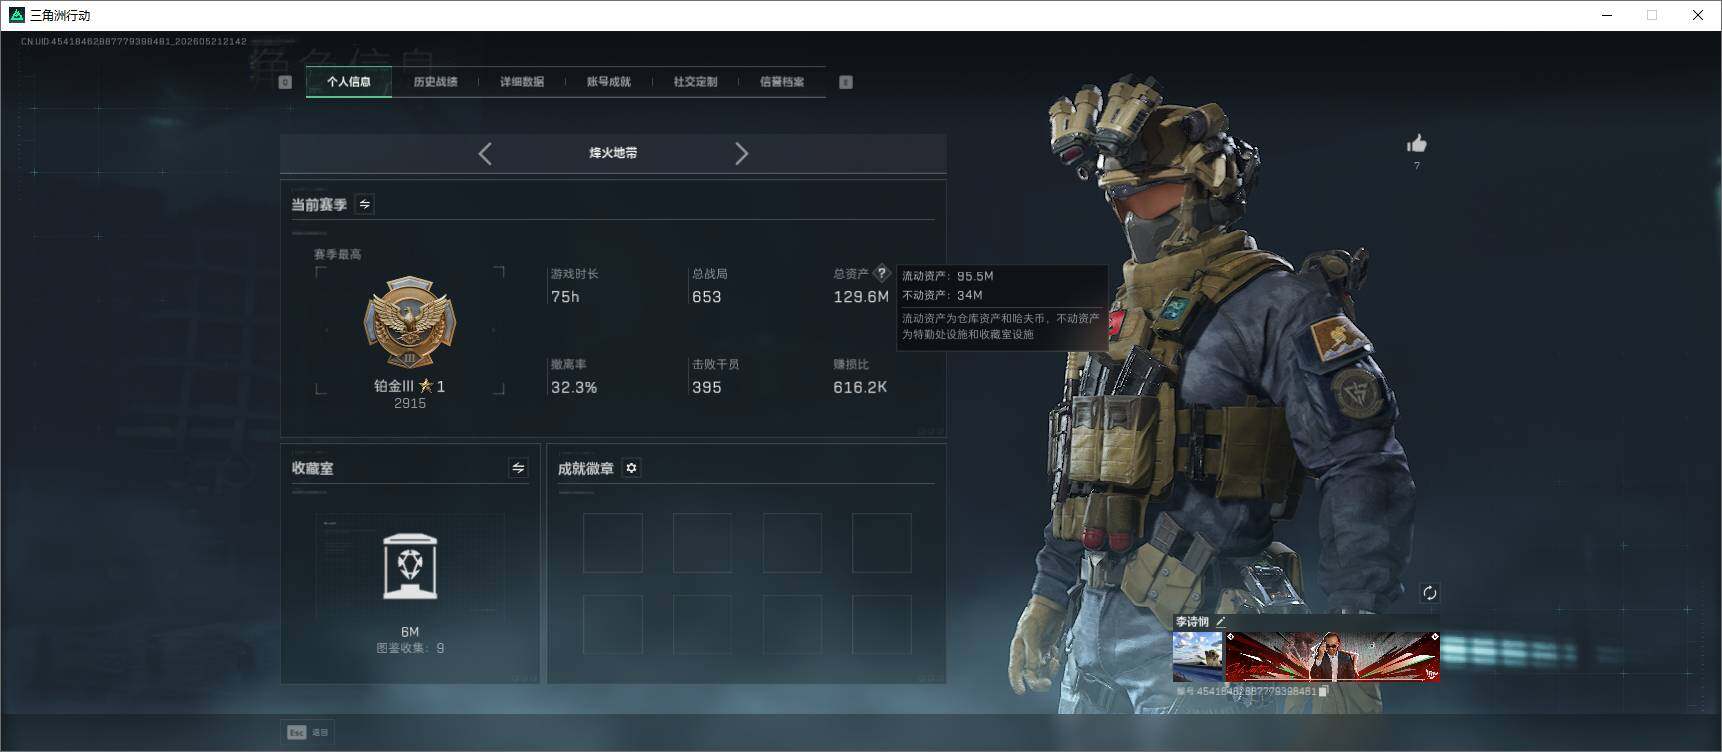Viewport: 1722px width, 752px height.
Task: Click the 撤离率 value 32.3%
Action: [x=574, y=387]
